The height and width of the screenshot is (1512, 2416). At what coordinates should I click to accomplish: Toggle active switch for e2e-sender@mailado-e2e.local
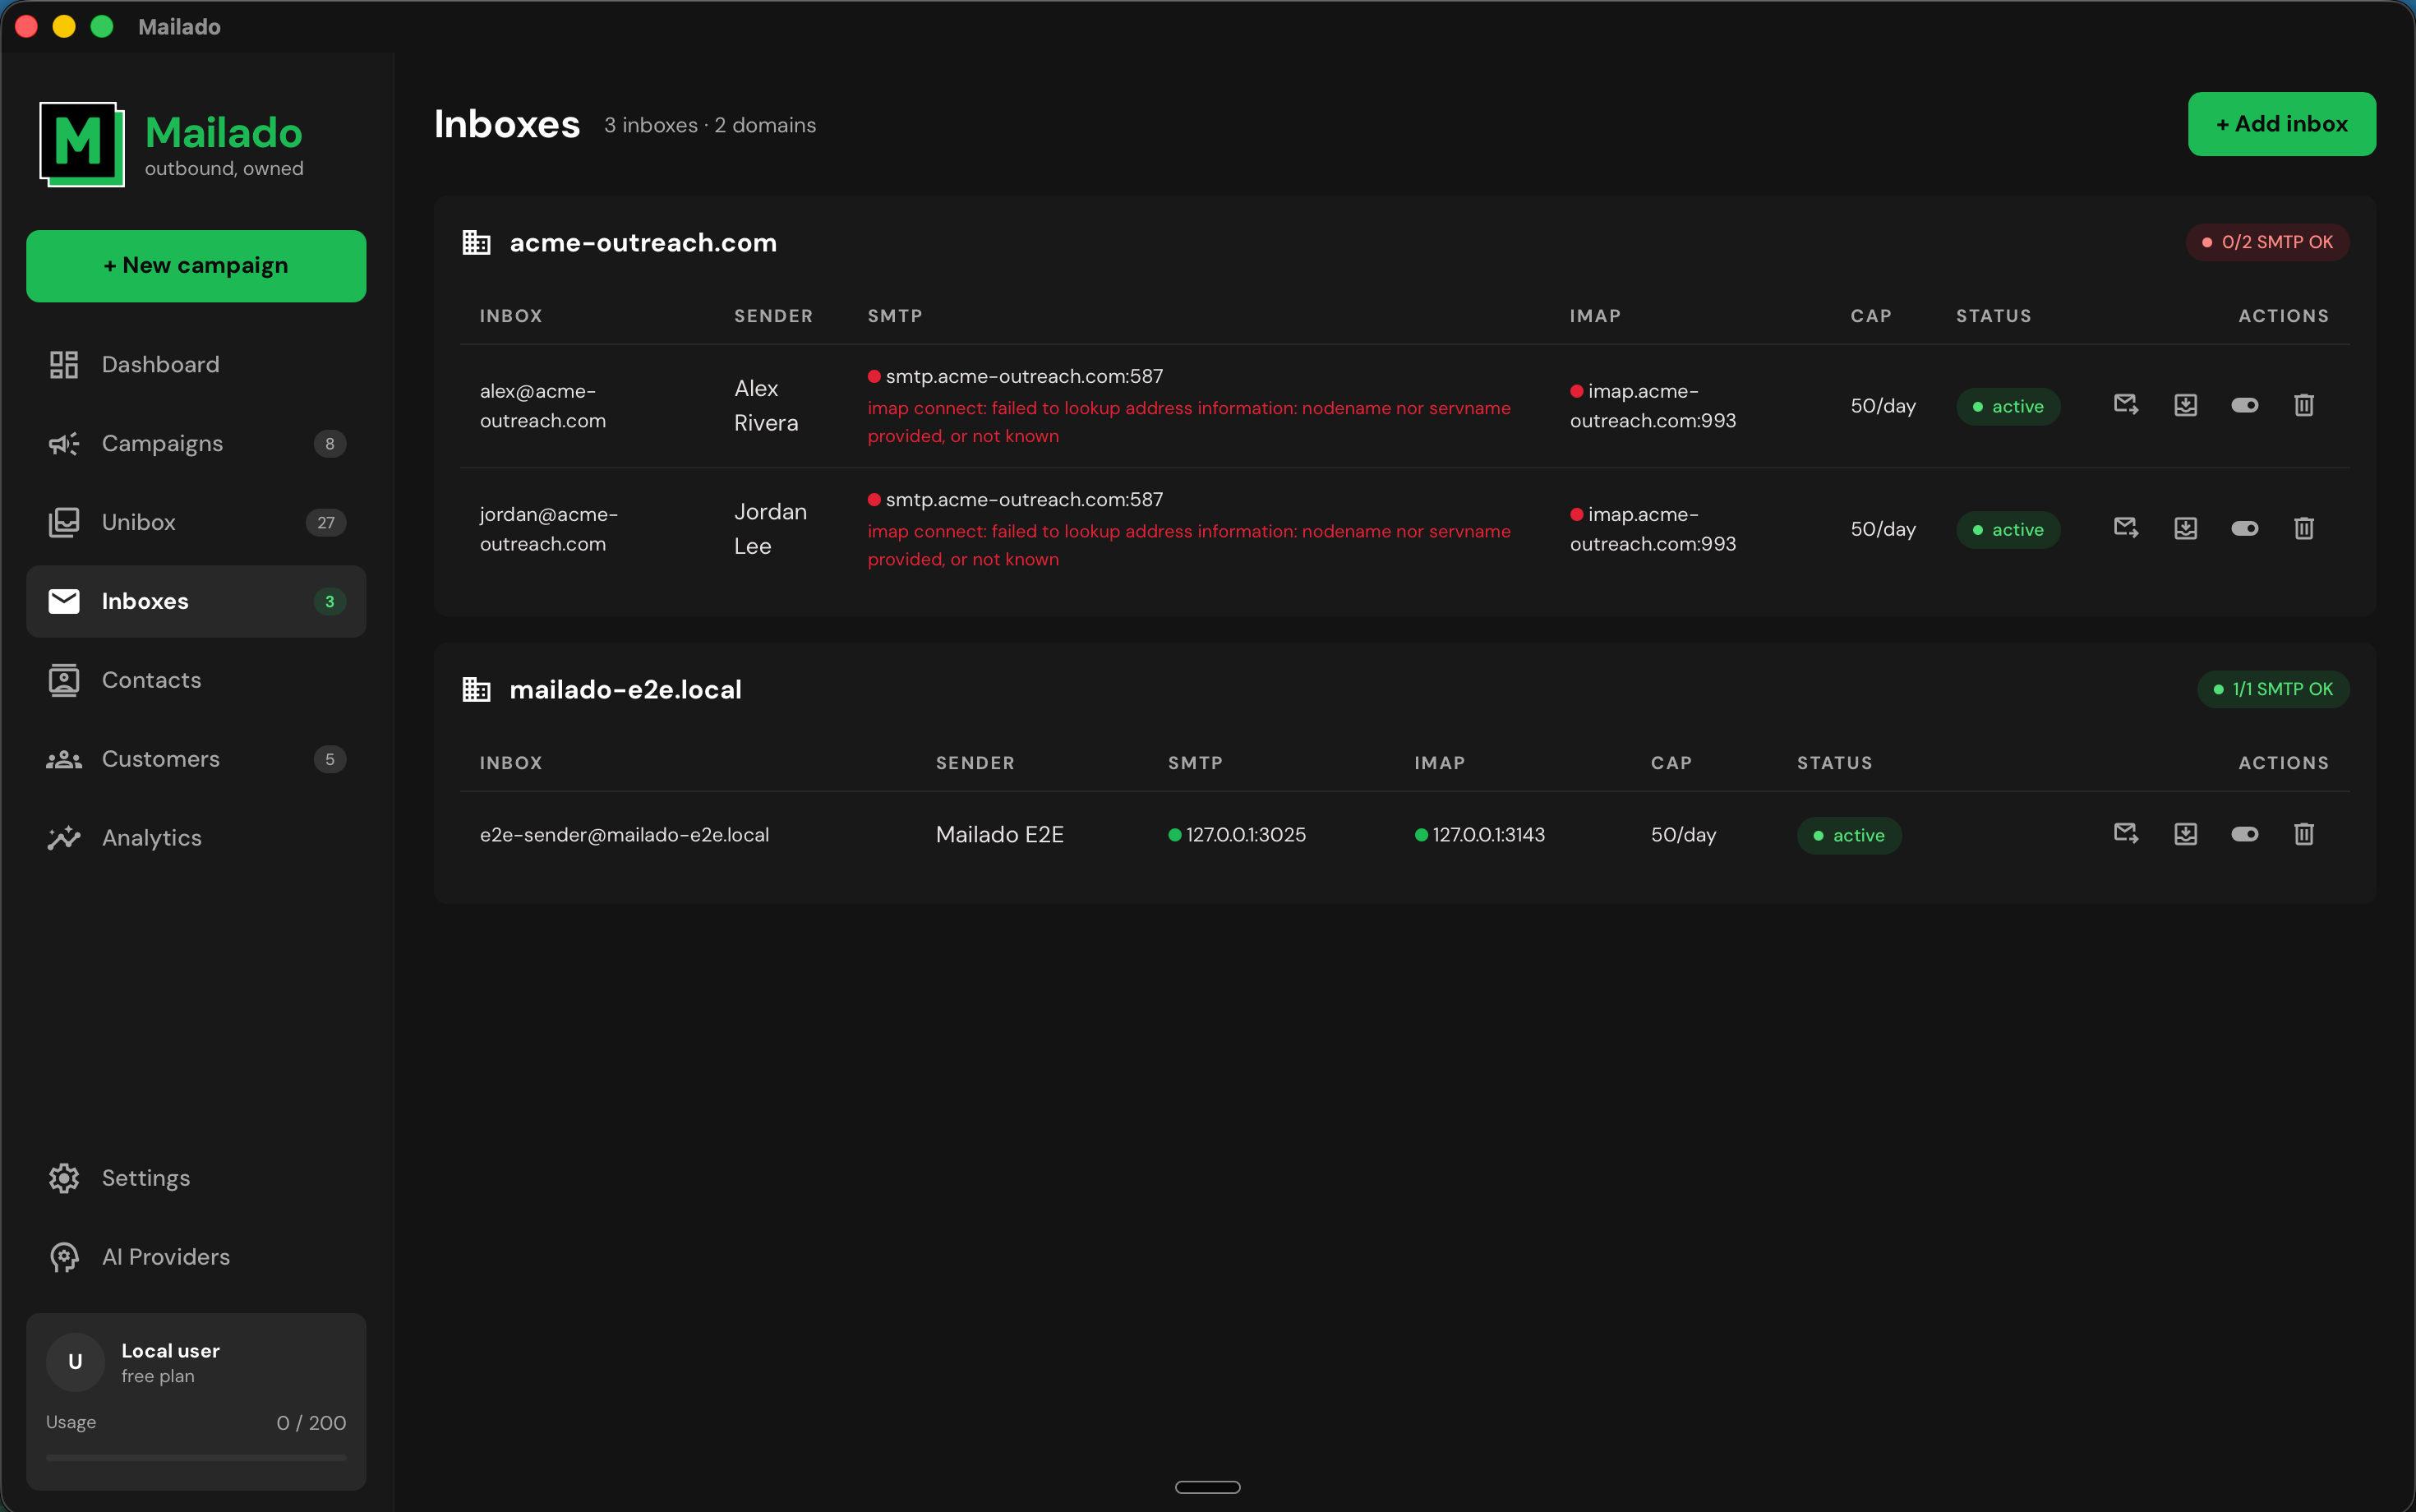point(2245,834)
